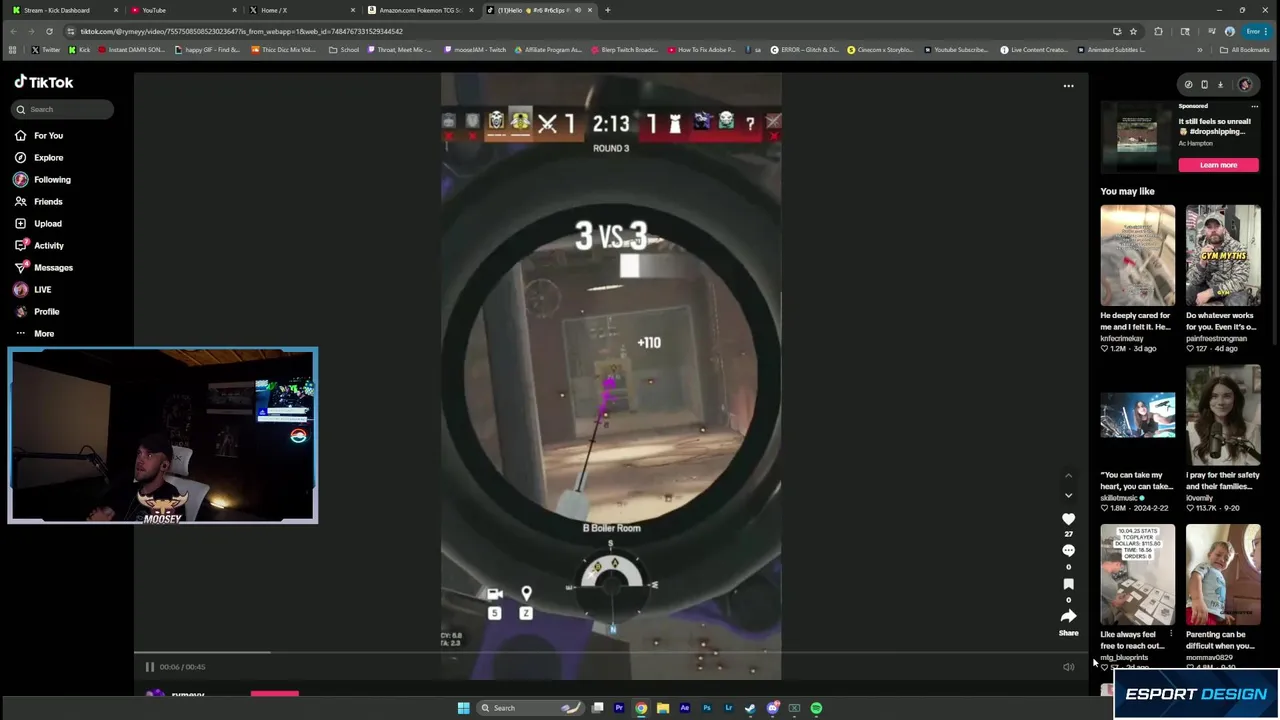Go to the previous video arrow
This screenshot has width=1280, height=720.
coord(1068,476)
